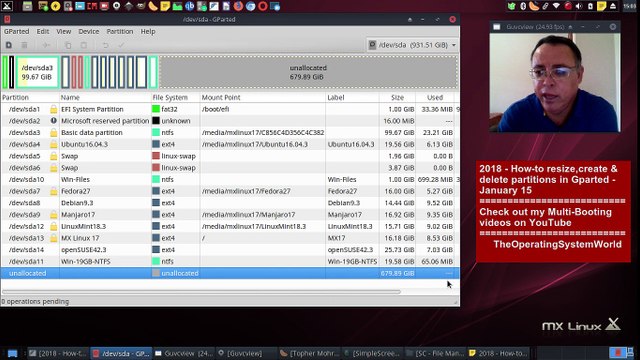640x360 pixels.
Task: Launch the qBittorrent icon in top panel
Action: 189,6
